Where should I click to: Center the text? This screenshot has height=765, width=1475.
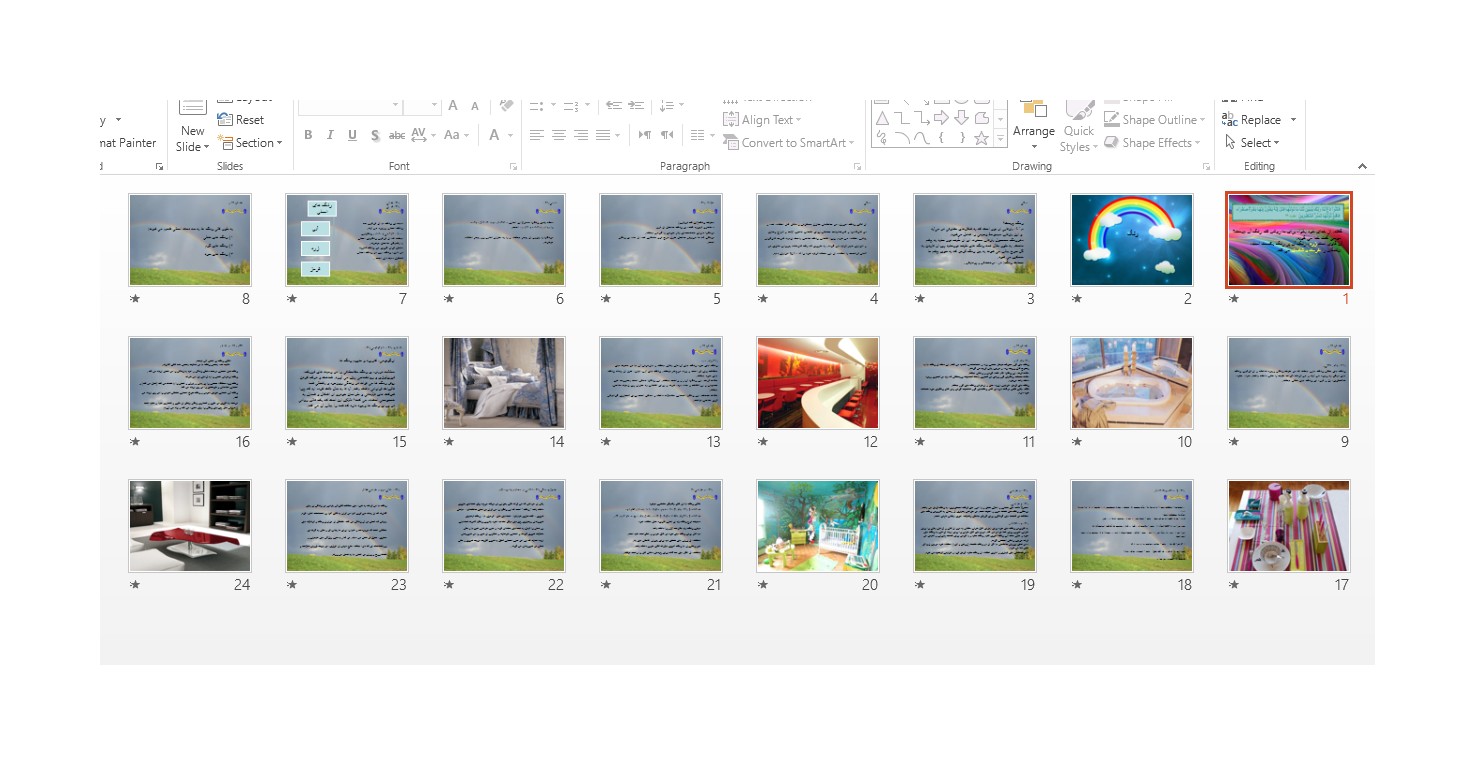559,135
